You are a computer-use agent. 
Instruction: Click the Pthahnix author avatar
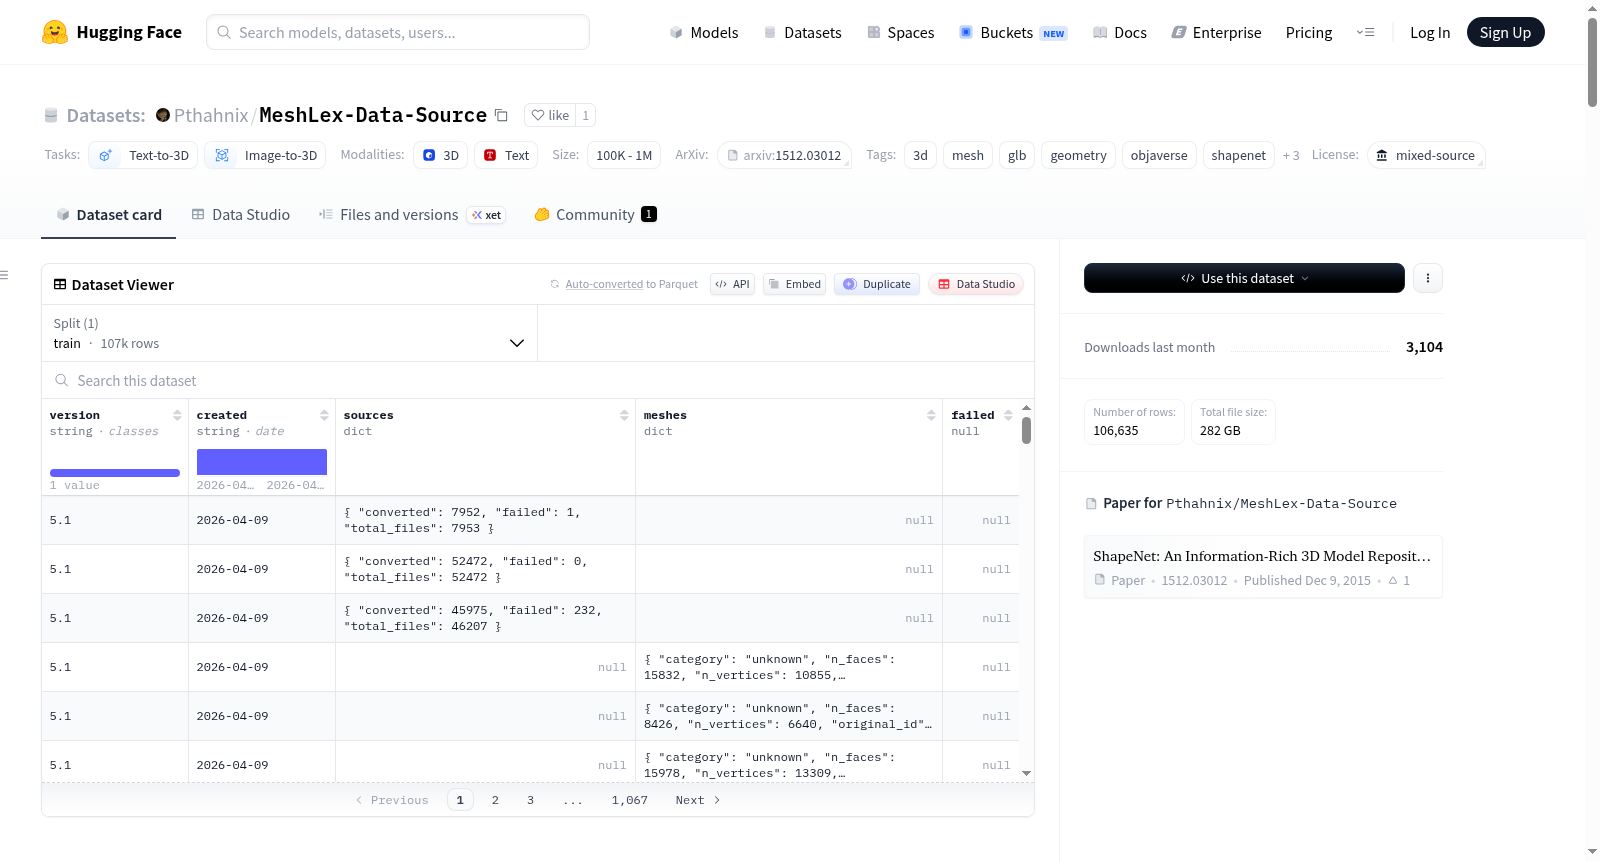click(x=163, y=115)
